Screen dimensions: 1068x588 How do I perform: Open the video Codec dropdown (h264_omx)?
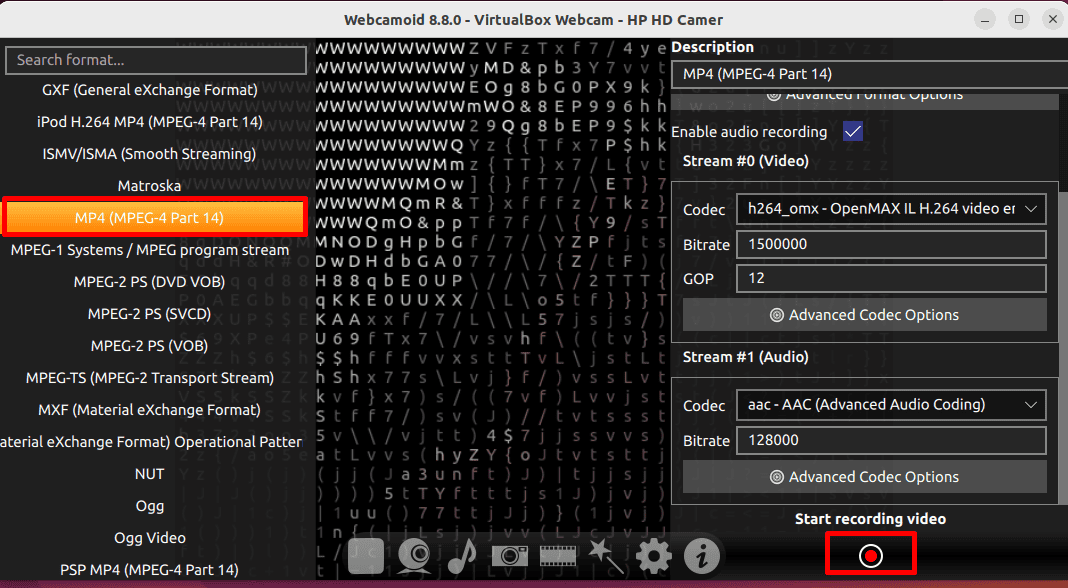(890, 209)
